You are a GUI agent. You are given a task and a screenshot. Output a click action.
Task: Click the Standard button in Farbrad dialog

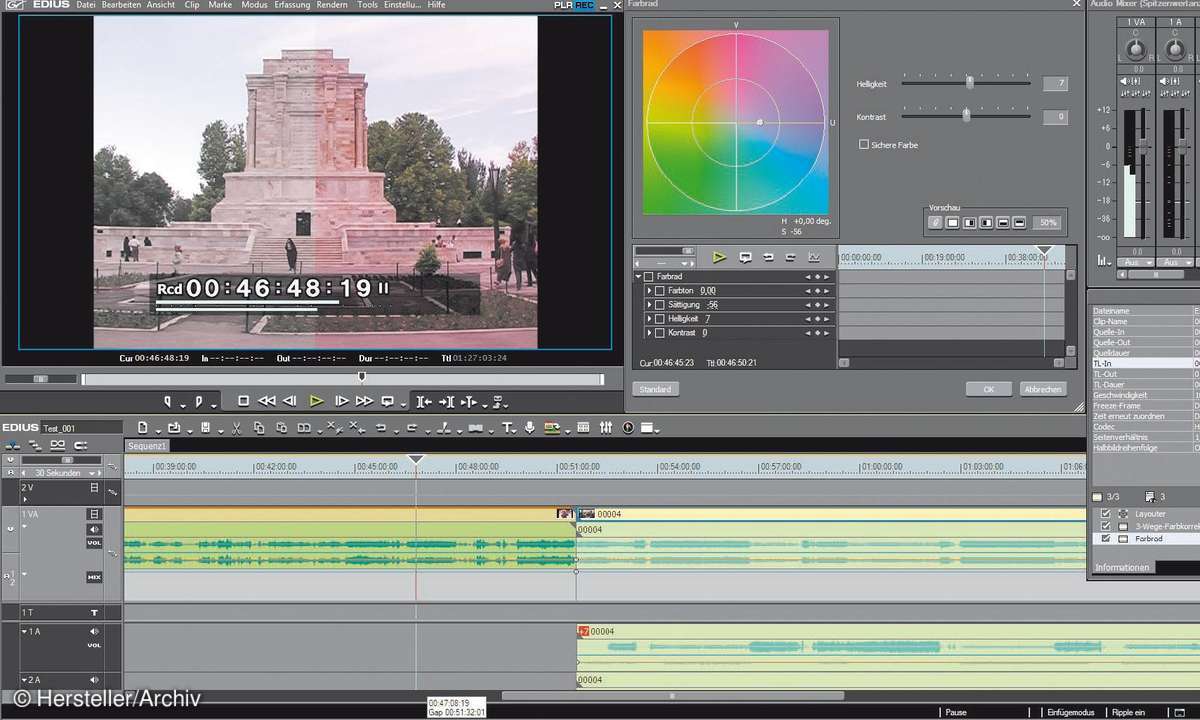tap(655, 389)
